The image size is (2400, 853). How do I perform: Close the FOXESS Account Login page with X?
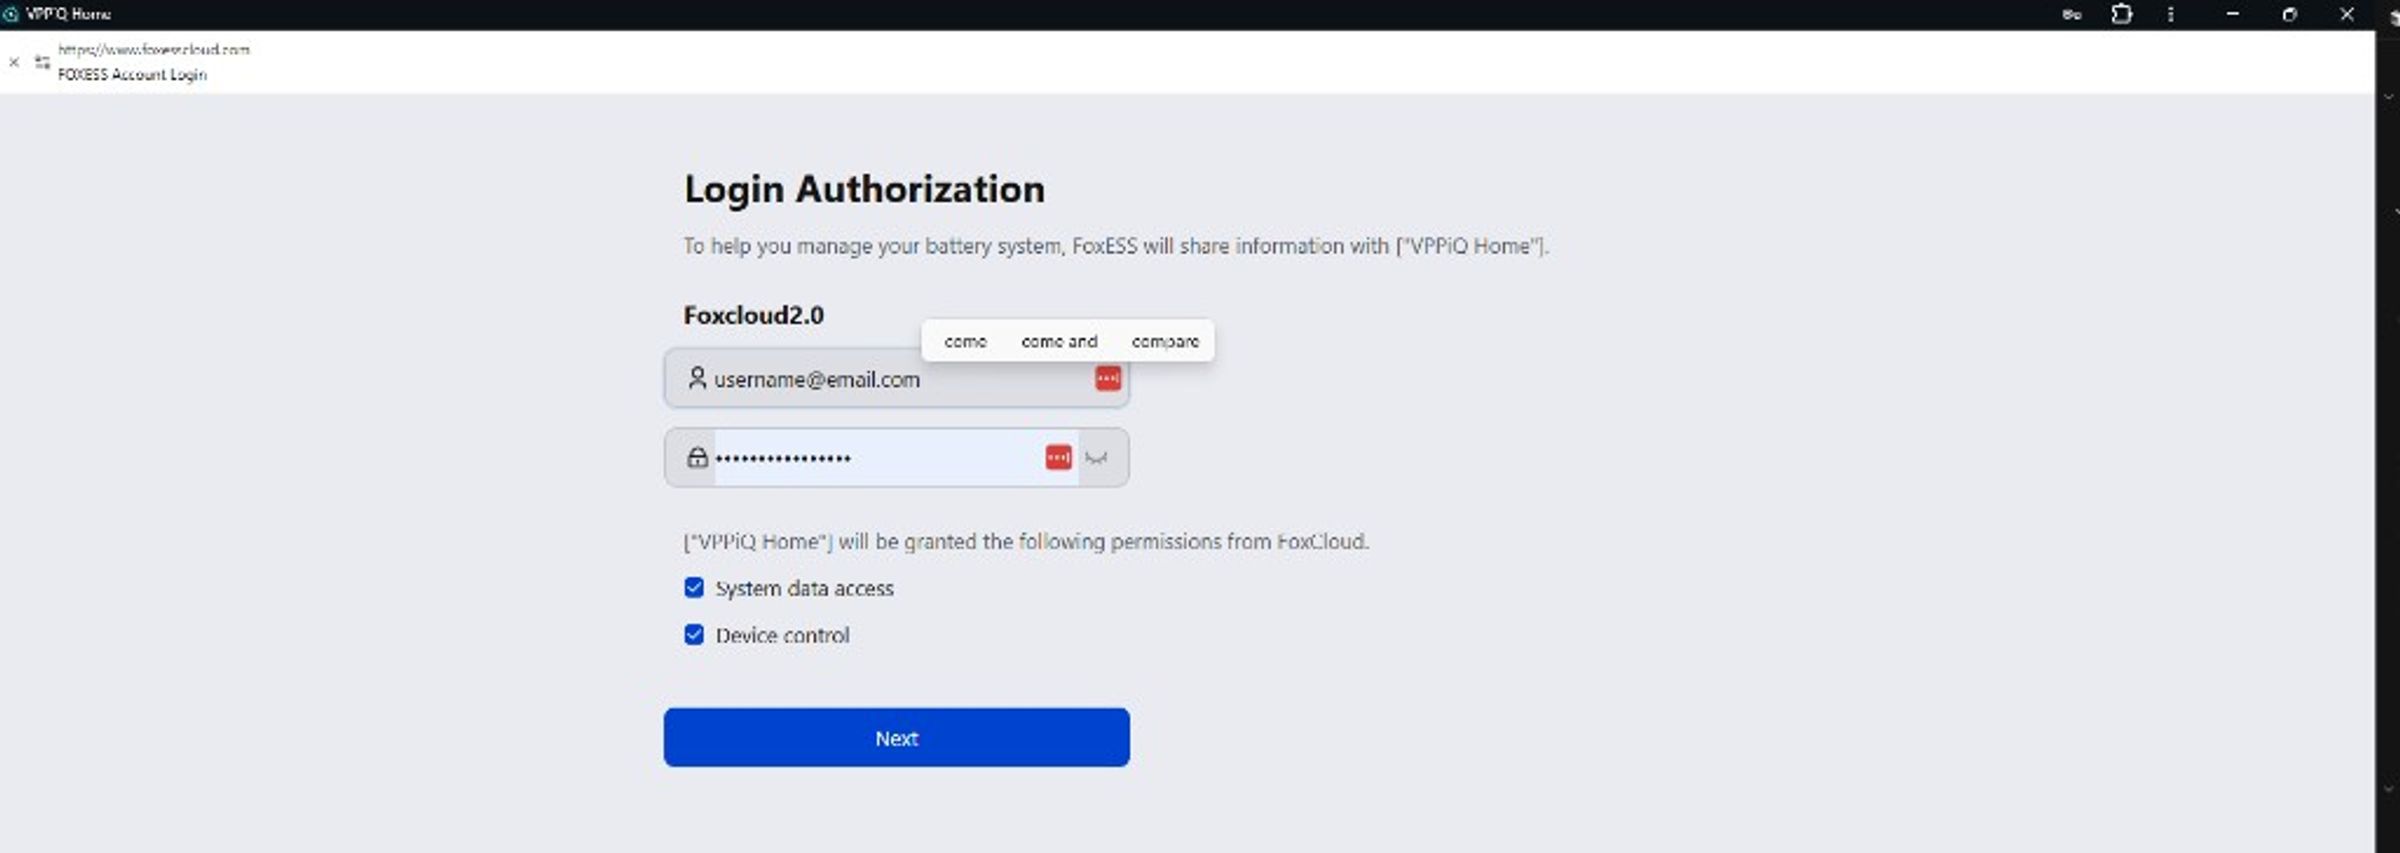pos(14,62)
